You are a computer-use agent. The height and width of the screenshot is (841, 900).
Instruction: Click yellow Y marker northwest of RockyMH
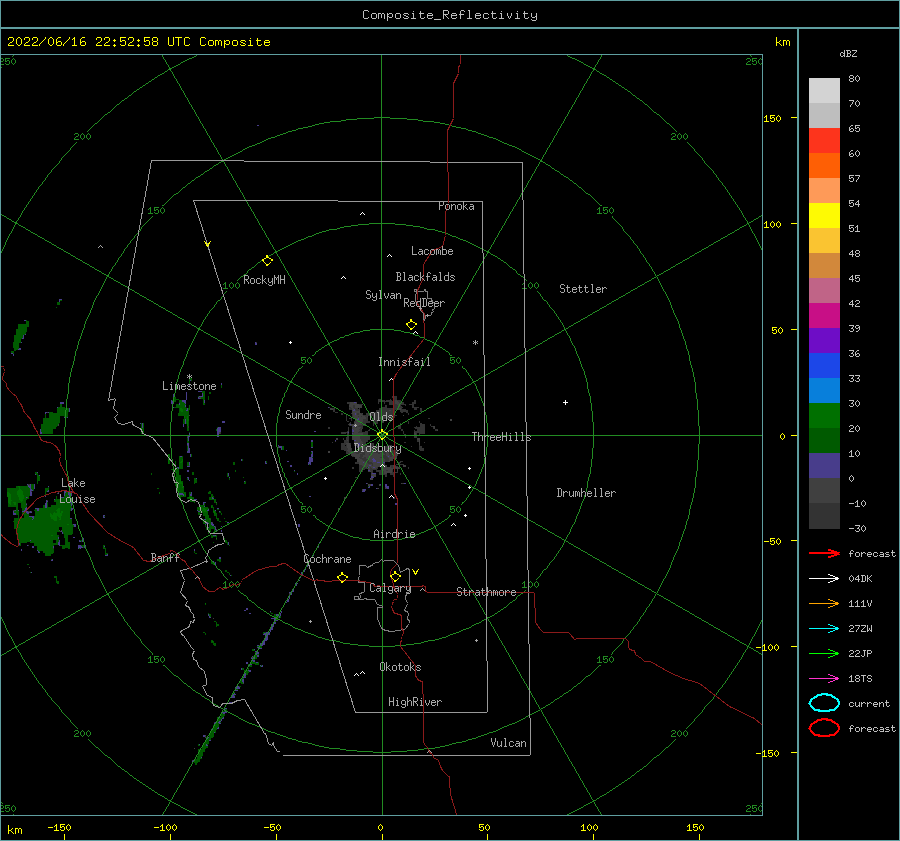coord(208,244)
